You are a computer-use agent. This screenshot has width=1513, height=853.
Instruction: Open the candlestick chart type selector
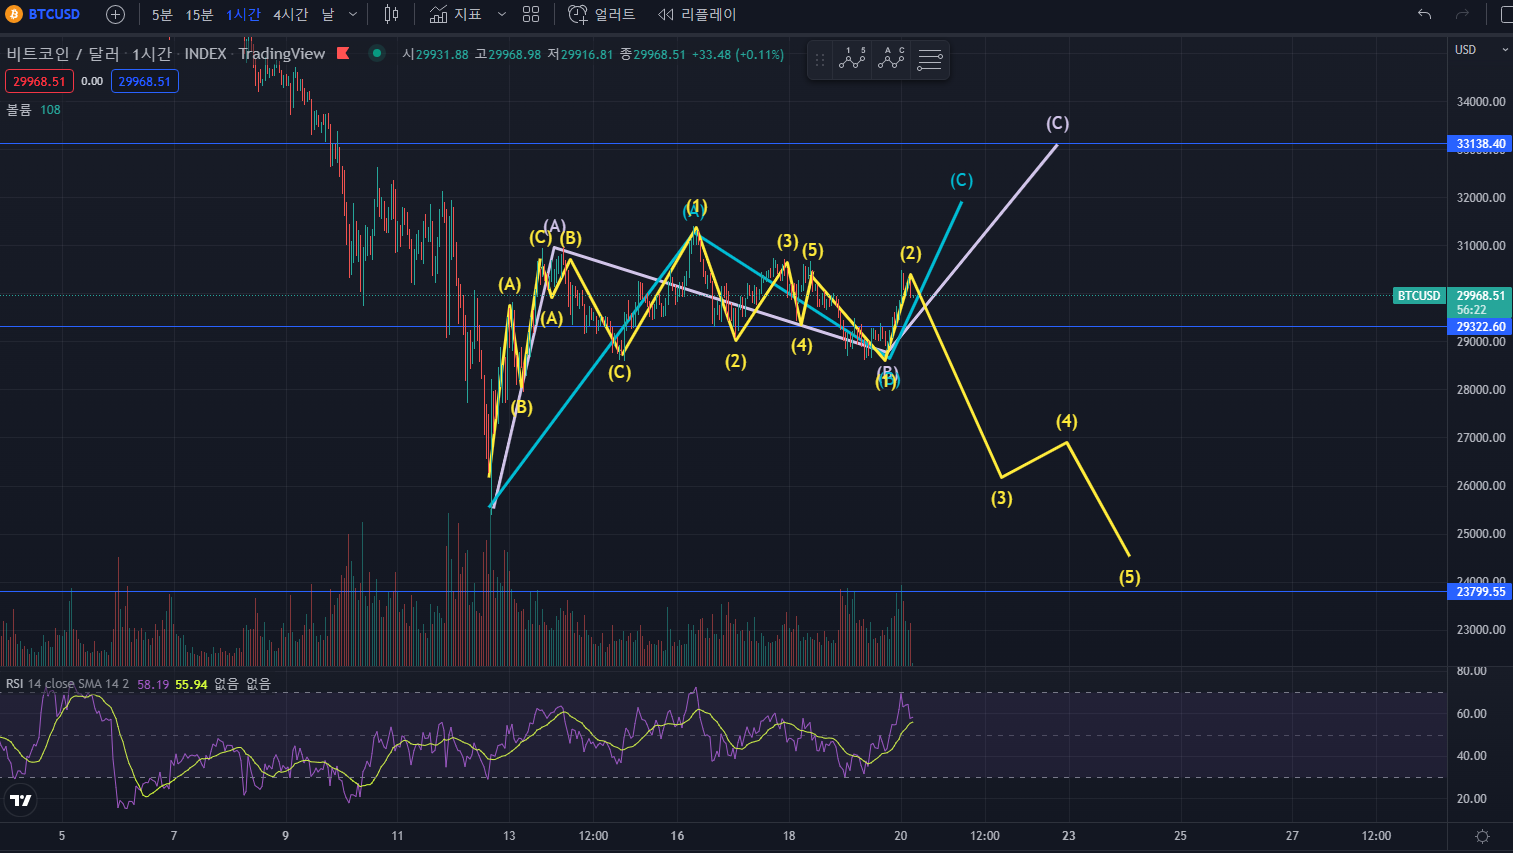392,14
